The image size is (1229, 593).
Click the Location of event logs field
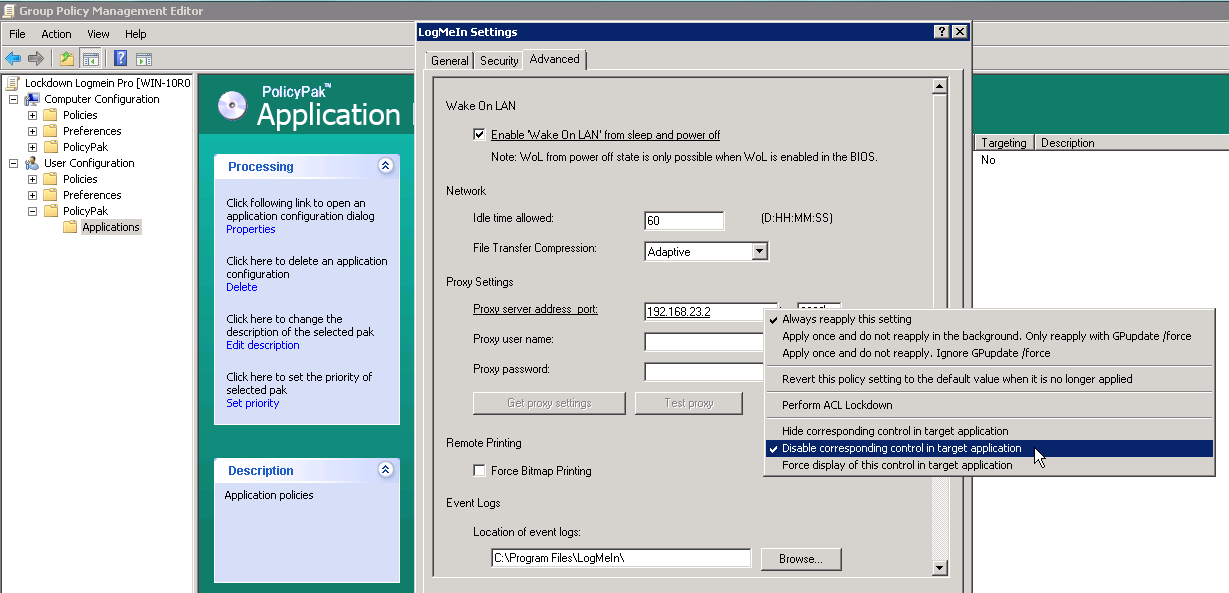coord(621,558)
